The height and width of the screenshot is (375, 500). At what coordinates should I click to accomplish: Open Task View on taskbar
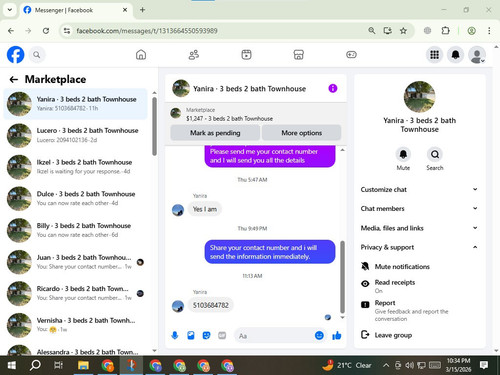pos(58,365)
